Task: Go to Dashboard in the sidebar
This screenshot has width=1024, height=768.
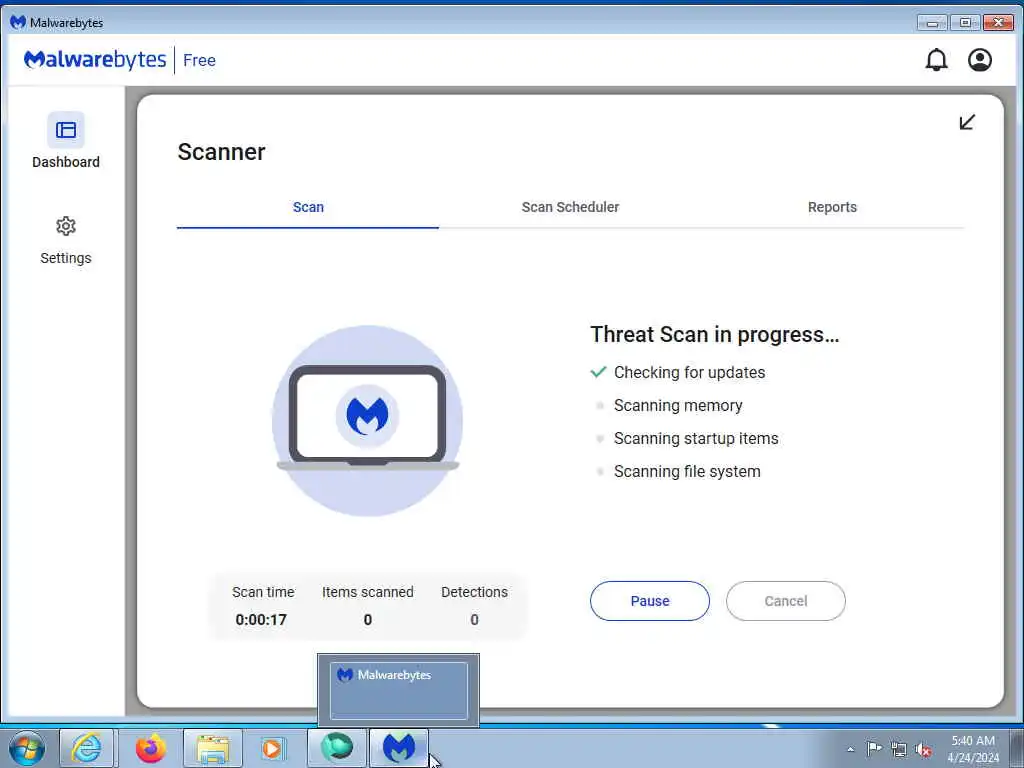Action: pyautogui.click(x=66, y=141)
